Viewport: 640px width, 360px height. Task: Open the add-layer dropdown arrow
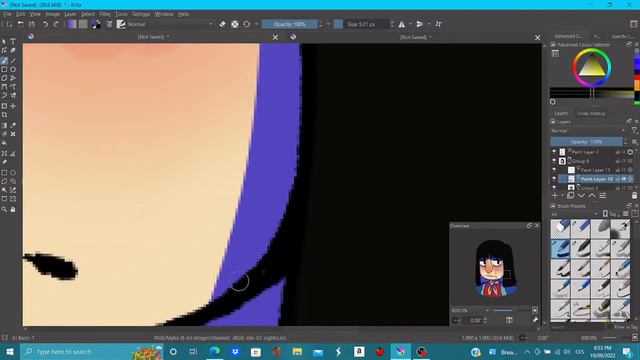pyautogui.click(x=562, y=196)
